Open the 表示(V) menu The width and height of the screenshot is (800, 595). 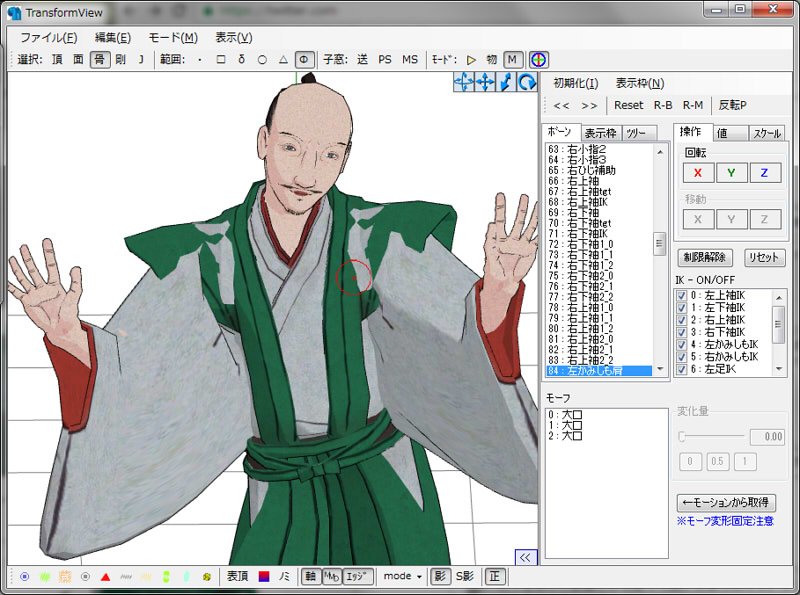[x=234, y=38]
